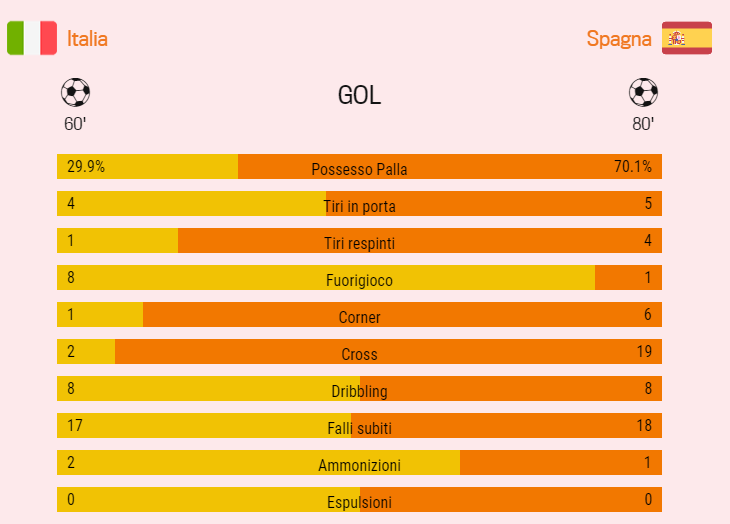Click Spagna's 80' goal minute
The width and height of the screenshot is (730, 524).
click(643, 124)
